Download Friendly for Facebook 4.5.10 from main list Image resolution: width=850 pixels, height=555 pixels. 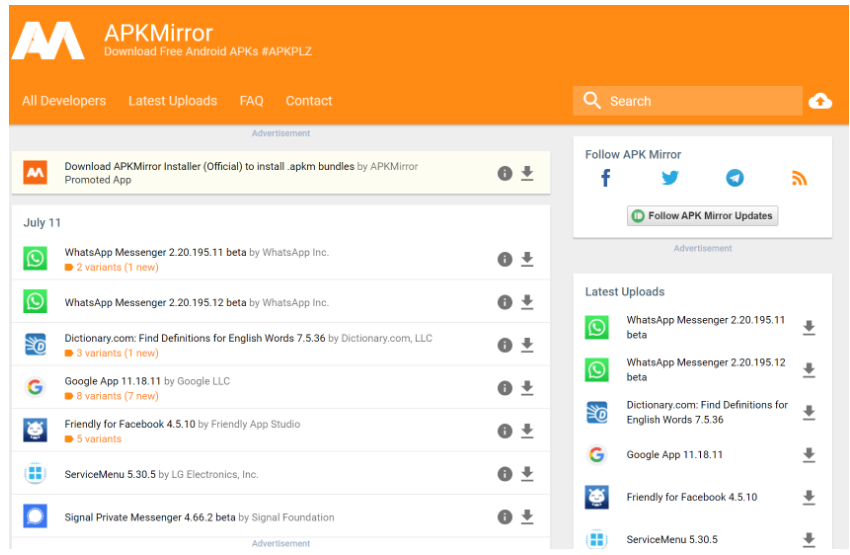point(527,431)
